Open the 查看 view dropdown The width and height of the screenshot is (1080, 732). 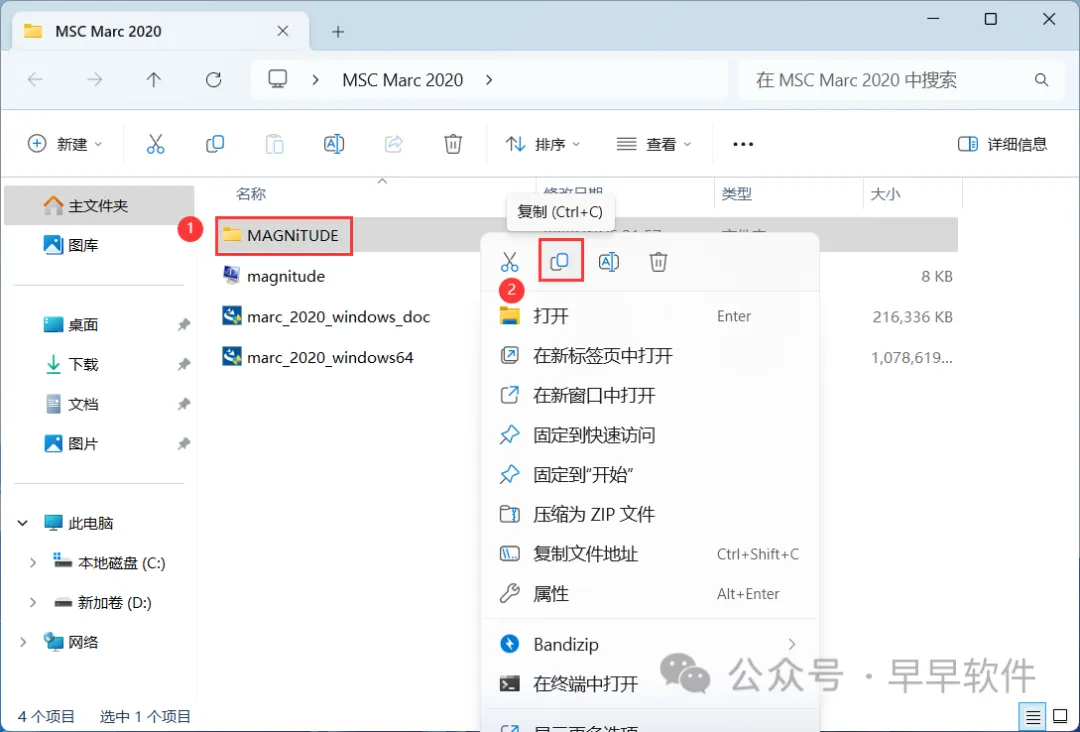click(x=654, y=144)
